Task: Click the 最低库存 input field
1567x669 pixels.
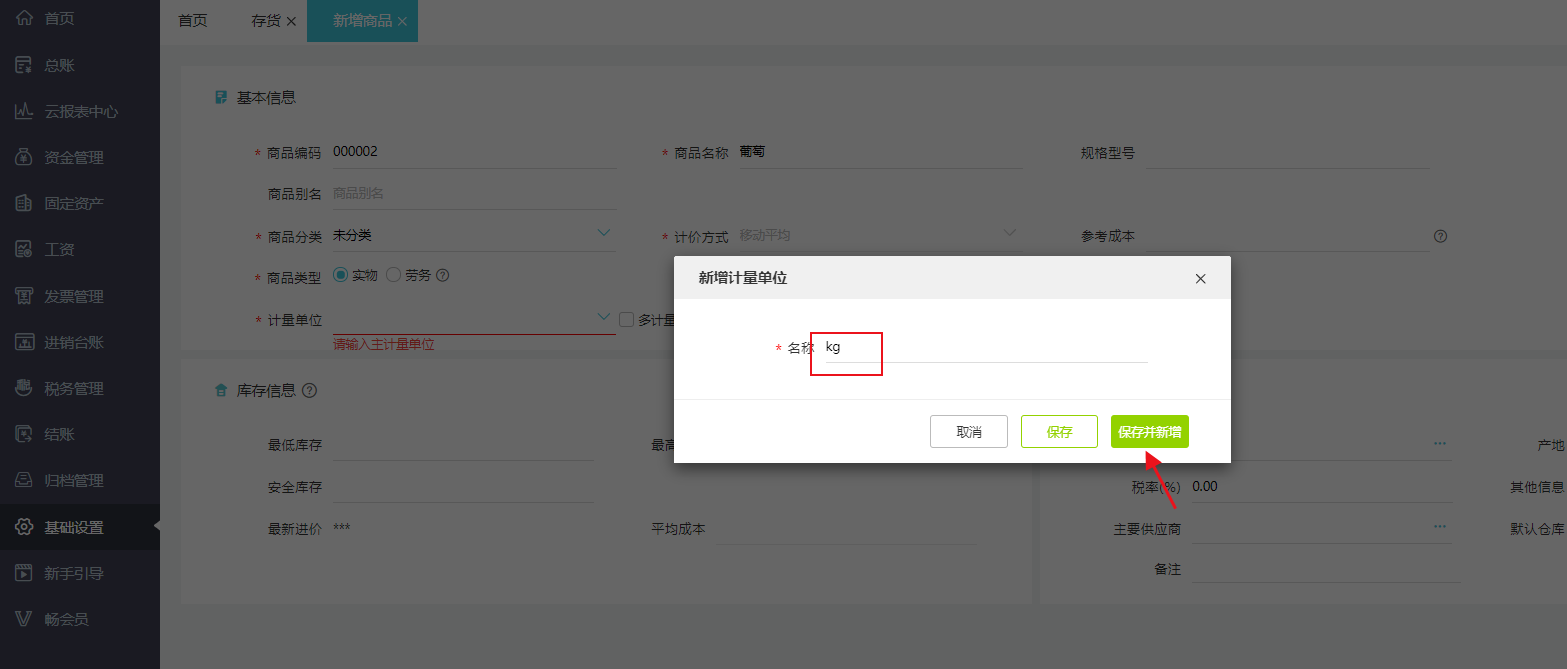Action: [463, 445]
